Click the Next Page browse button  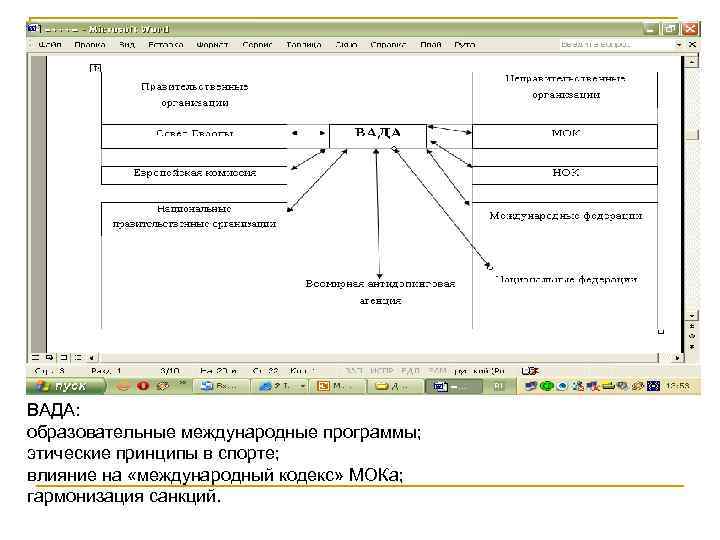click(692, 347)
